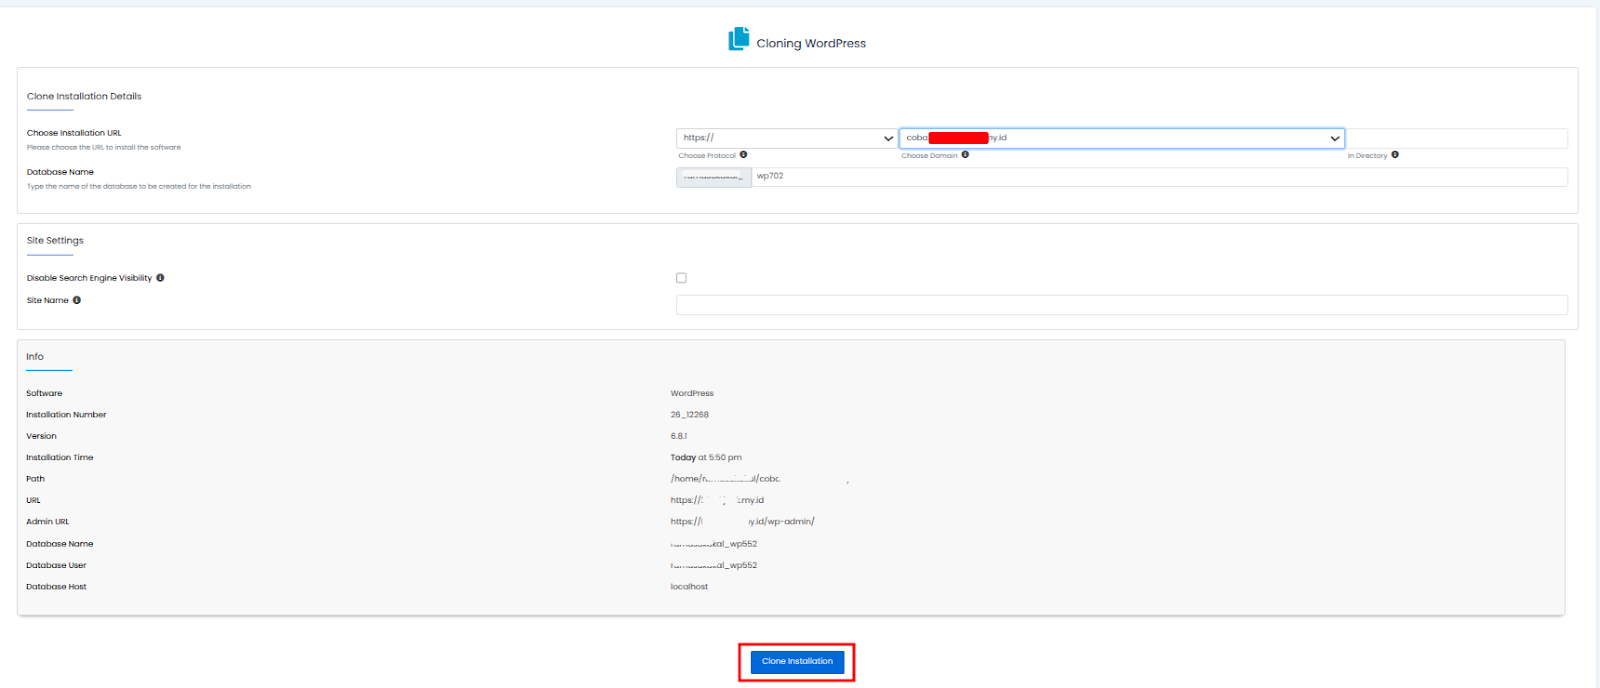Click info icon next to Choose Domain
The width and height of the screenshot is (1600, 688).
[x=965, y=155]
